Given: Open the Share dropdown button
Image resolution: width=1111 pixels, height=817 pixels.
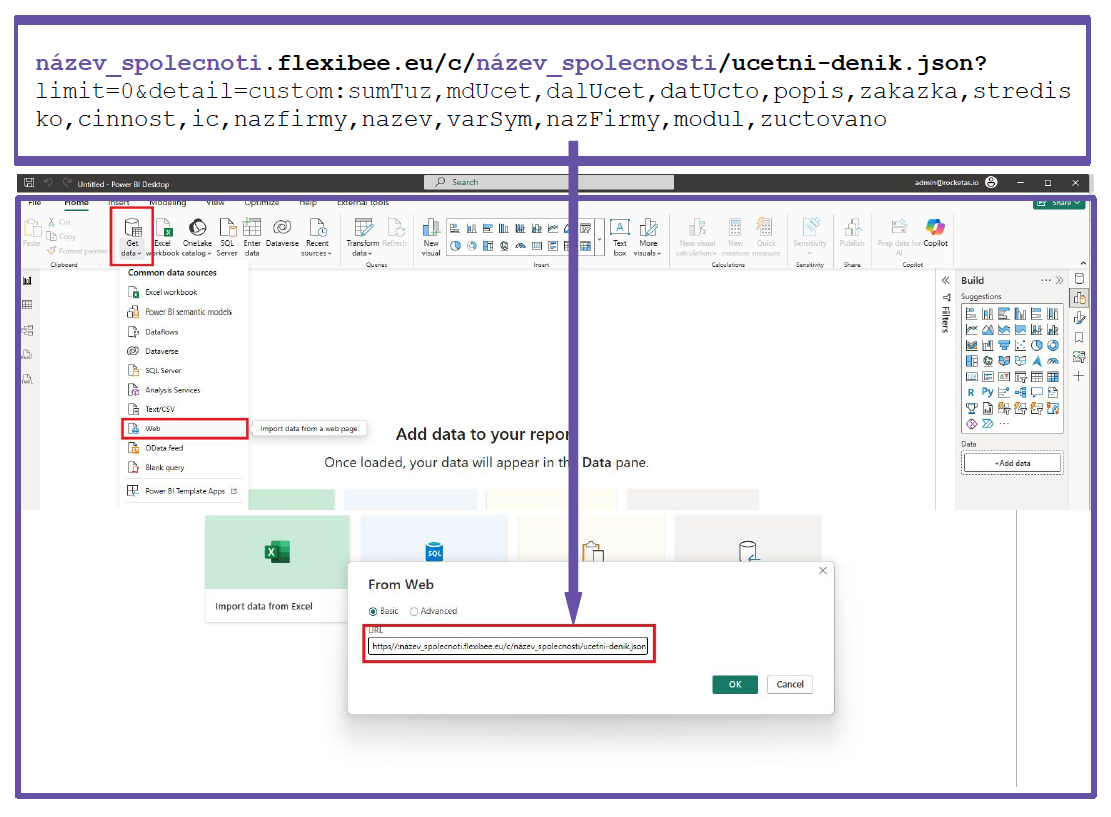Looking at the screenshot, I should (x=1059, y=203).
